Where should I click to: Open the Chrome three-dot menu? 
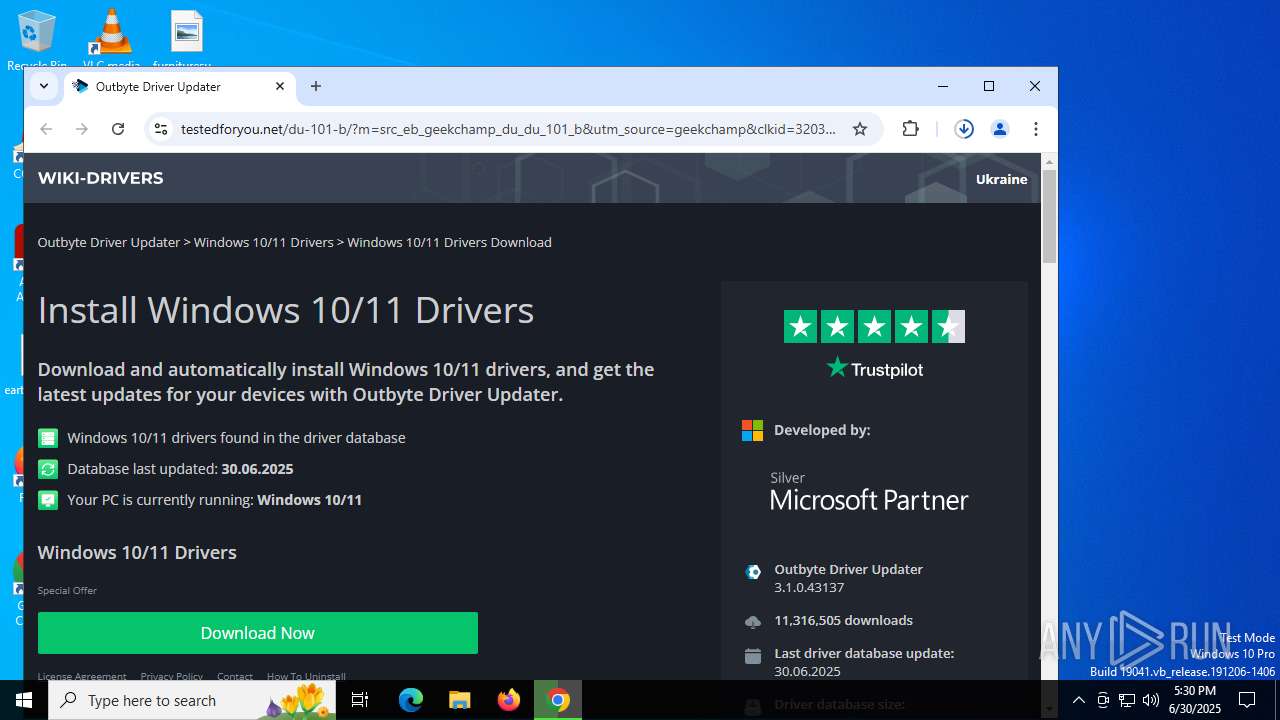(x=1036, y=129)
